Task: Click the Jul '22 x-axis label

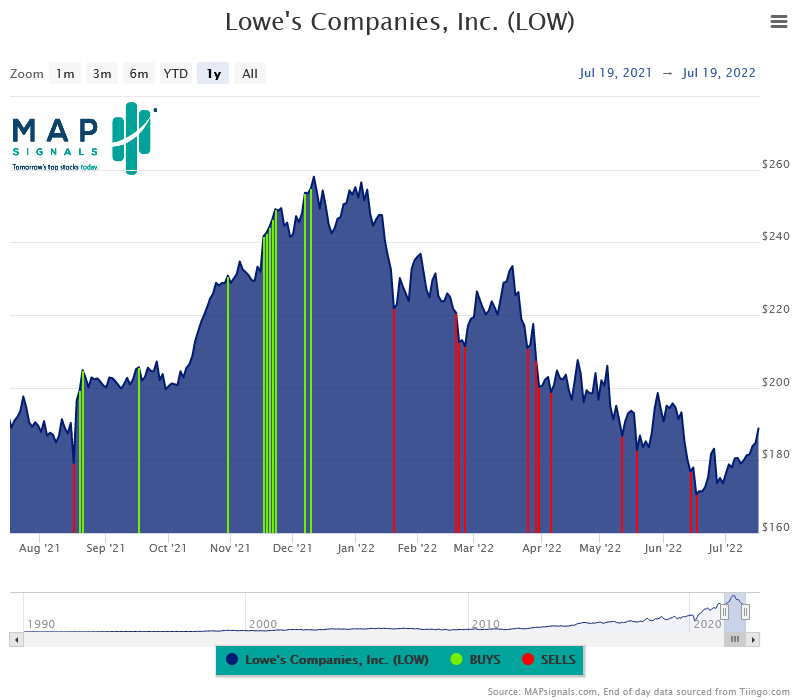Action: (x=725, y=548)
